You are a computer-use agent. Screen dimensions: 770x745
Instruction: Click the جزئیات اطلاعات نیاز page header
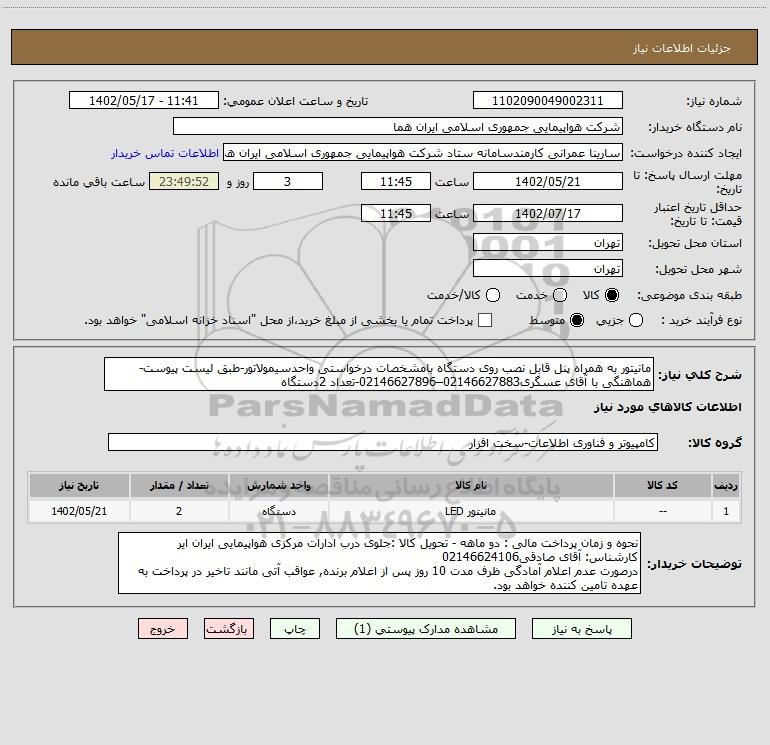(682, 48)
